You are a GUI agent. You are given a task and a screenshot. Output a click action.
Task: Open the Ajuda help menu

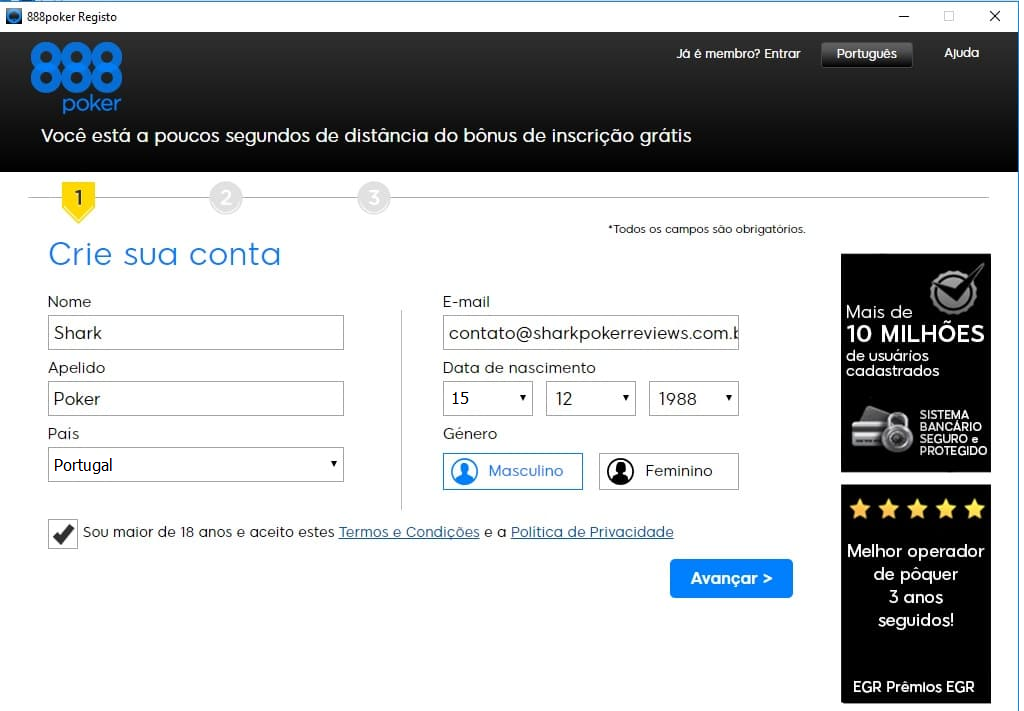click(961, 53)
